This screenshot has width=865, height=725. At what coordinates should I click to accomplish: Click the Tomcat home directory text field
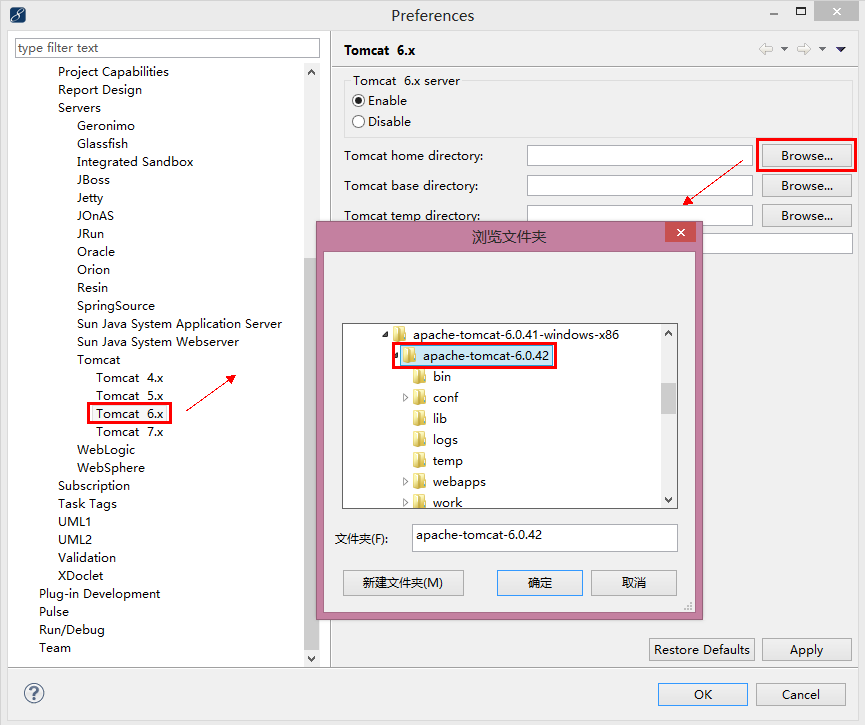639,156
